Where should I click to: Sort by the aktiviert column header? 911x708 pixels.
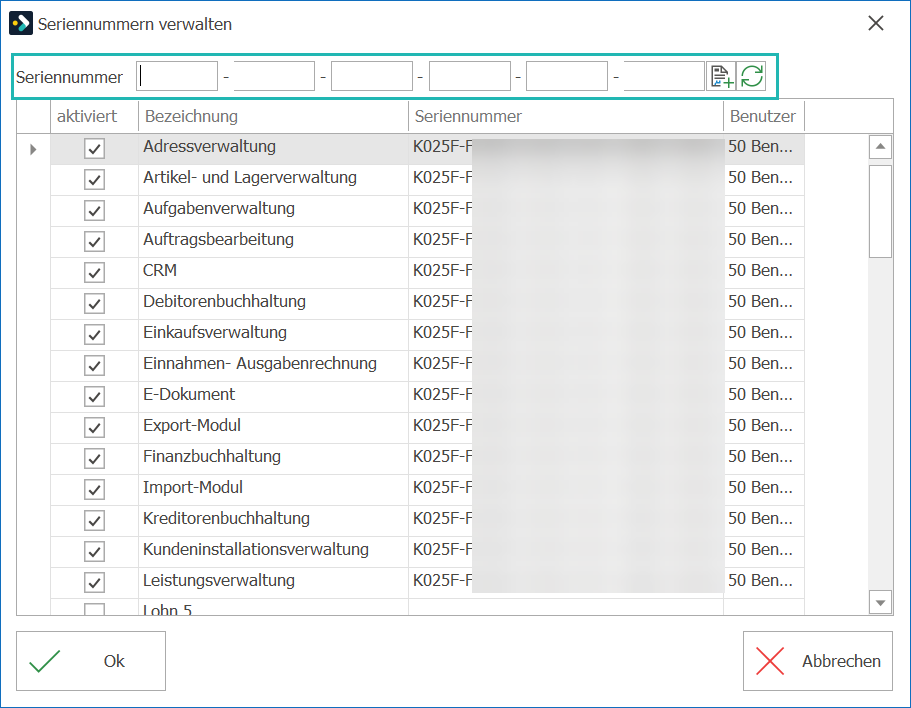94,116
